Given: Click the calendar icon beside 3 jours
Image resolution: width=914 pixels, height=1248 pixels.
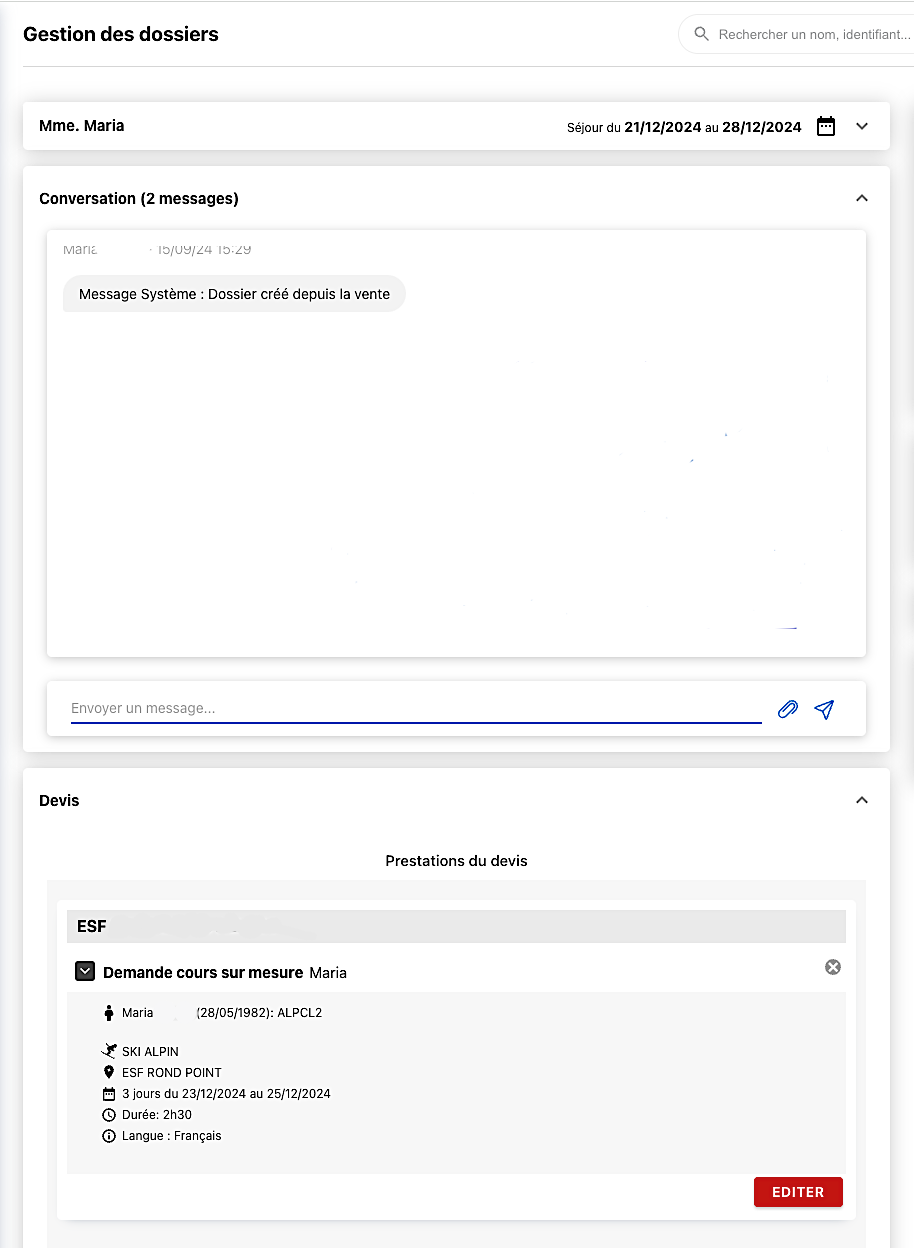Looking at the screenshot, I should tap(109, 1094).
